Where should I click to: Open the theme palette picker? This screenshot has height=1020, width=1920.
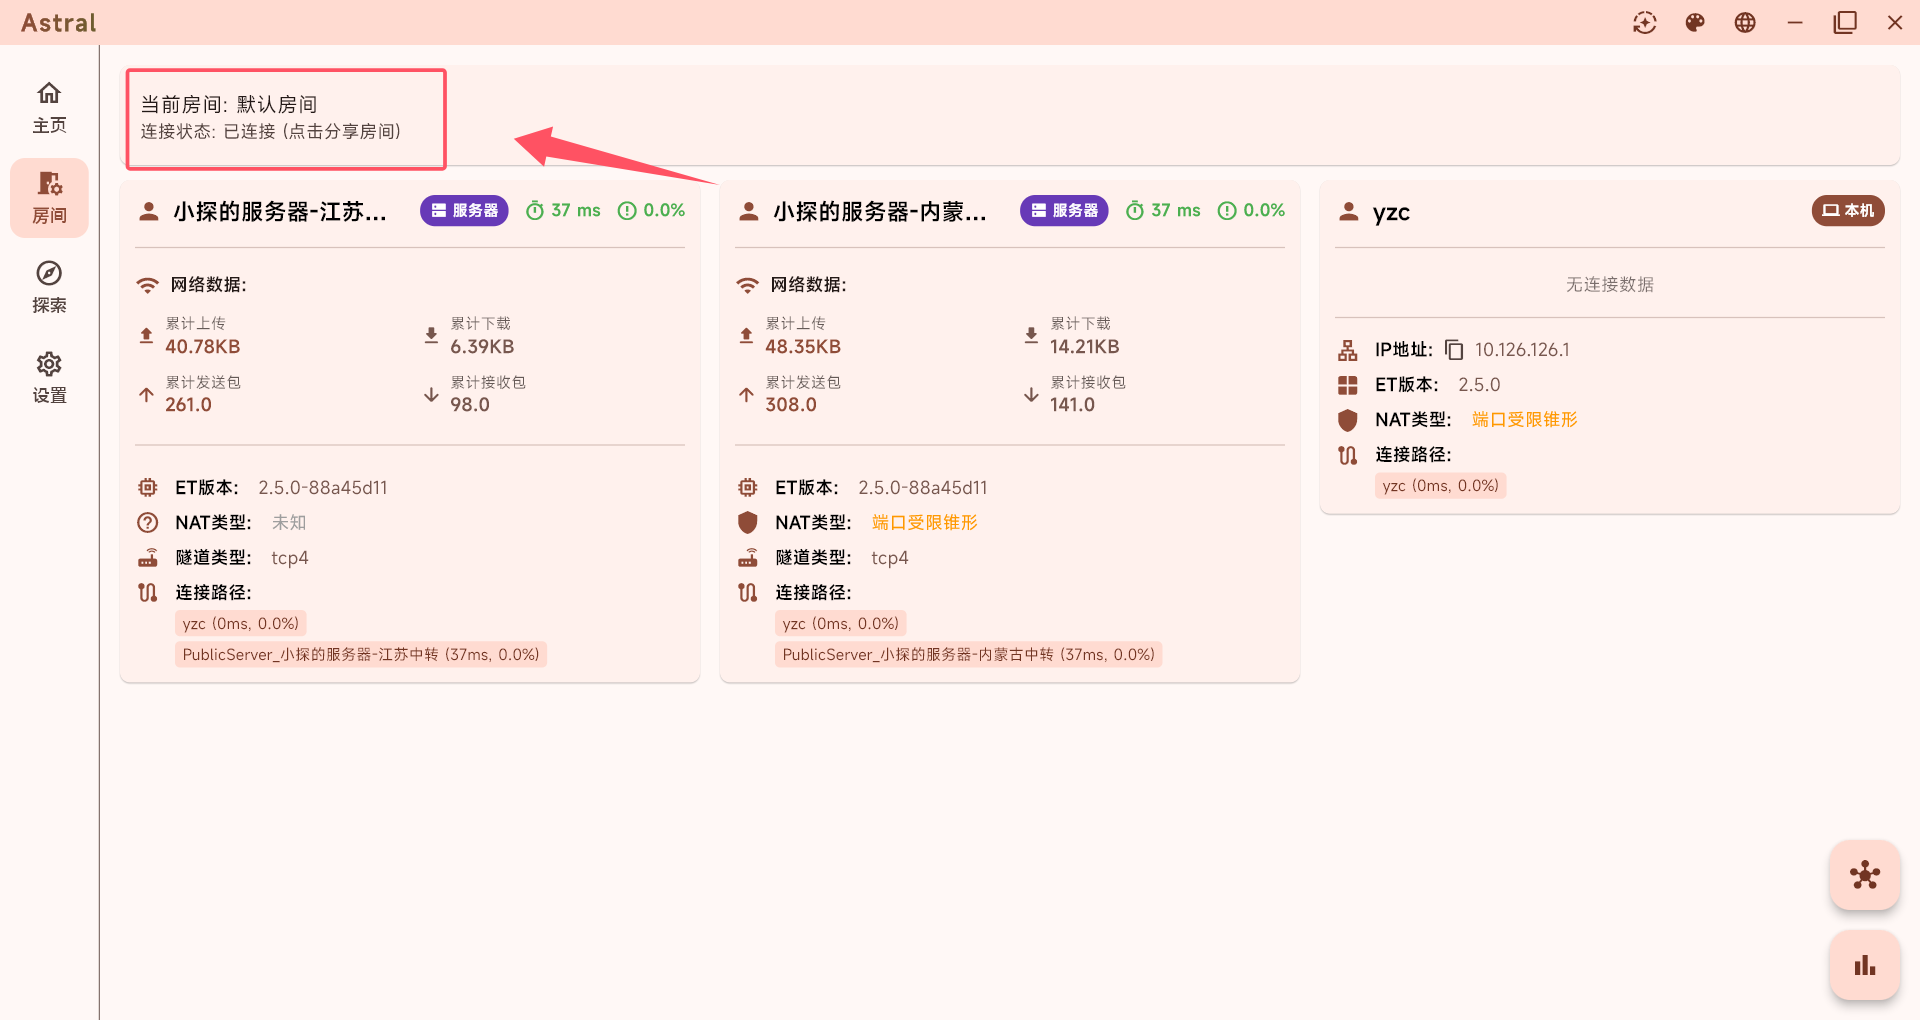click(1695, 22)
